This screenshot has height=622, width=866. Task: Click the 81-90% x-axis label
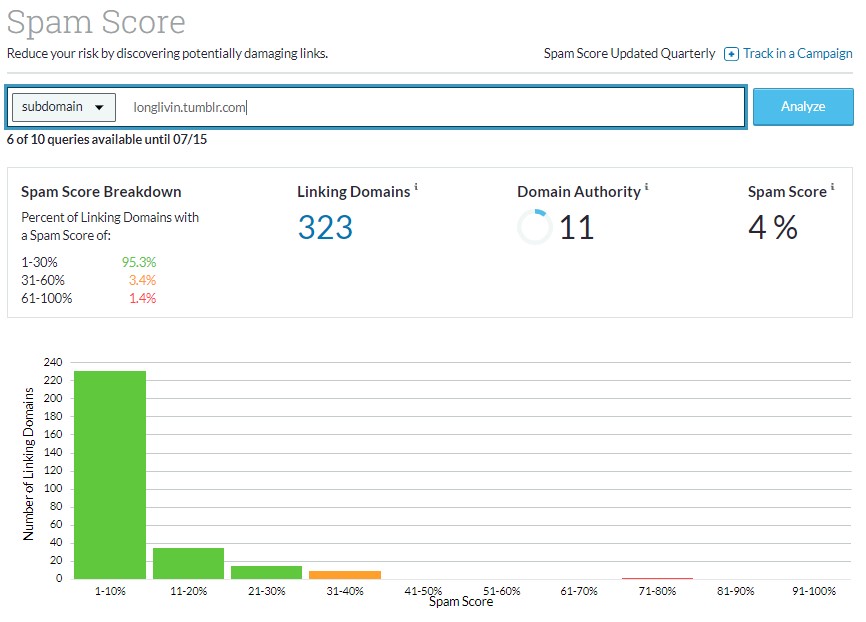pos(736,591)
